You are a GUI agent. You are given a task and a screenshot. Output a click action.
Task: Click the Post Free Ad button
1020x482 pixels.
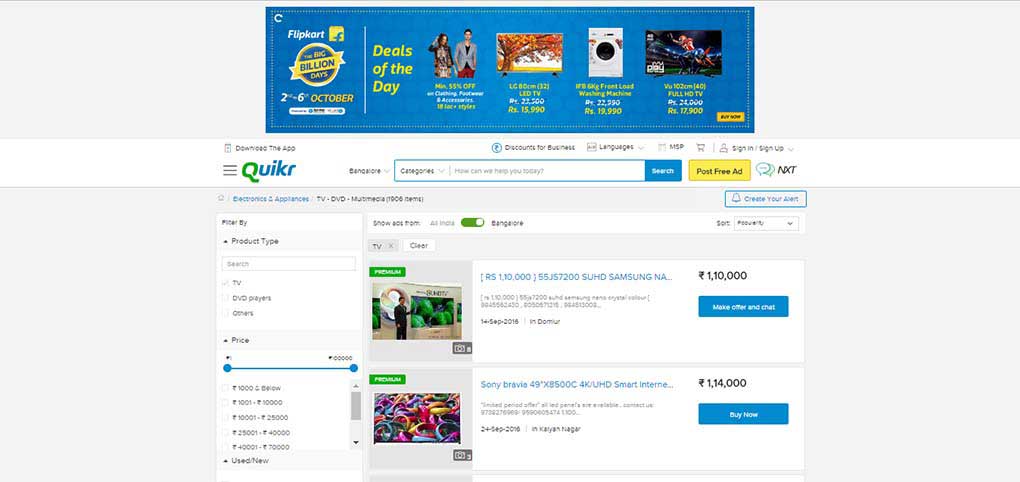click(x=719, y=171)
